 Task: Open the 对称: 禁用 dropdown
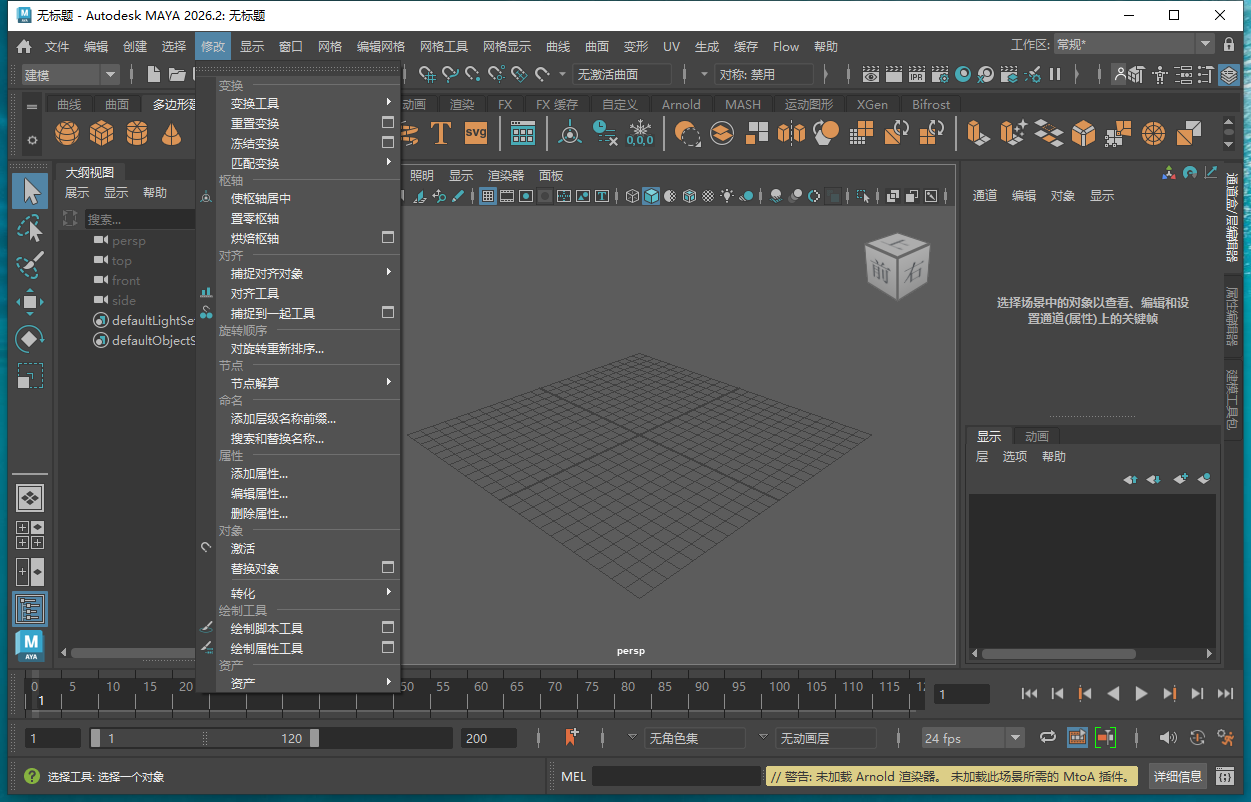pyautogui.click(x=765, y=74)
